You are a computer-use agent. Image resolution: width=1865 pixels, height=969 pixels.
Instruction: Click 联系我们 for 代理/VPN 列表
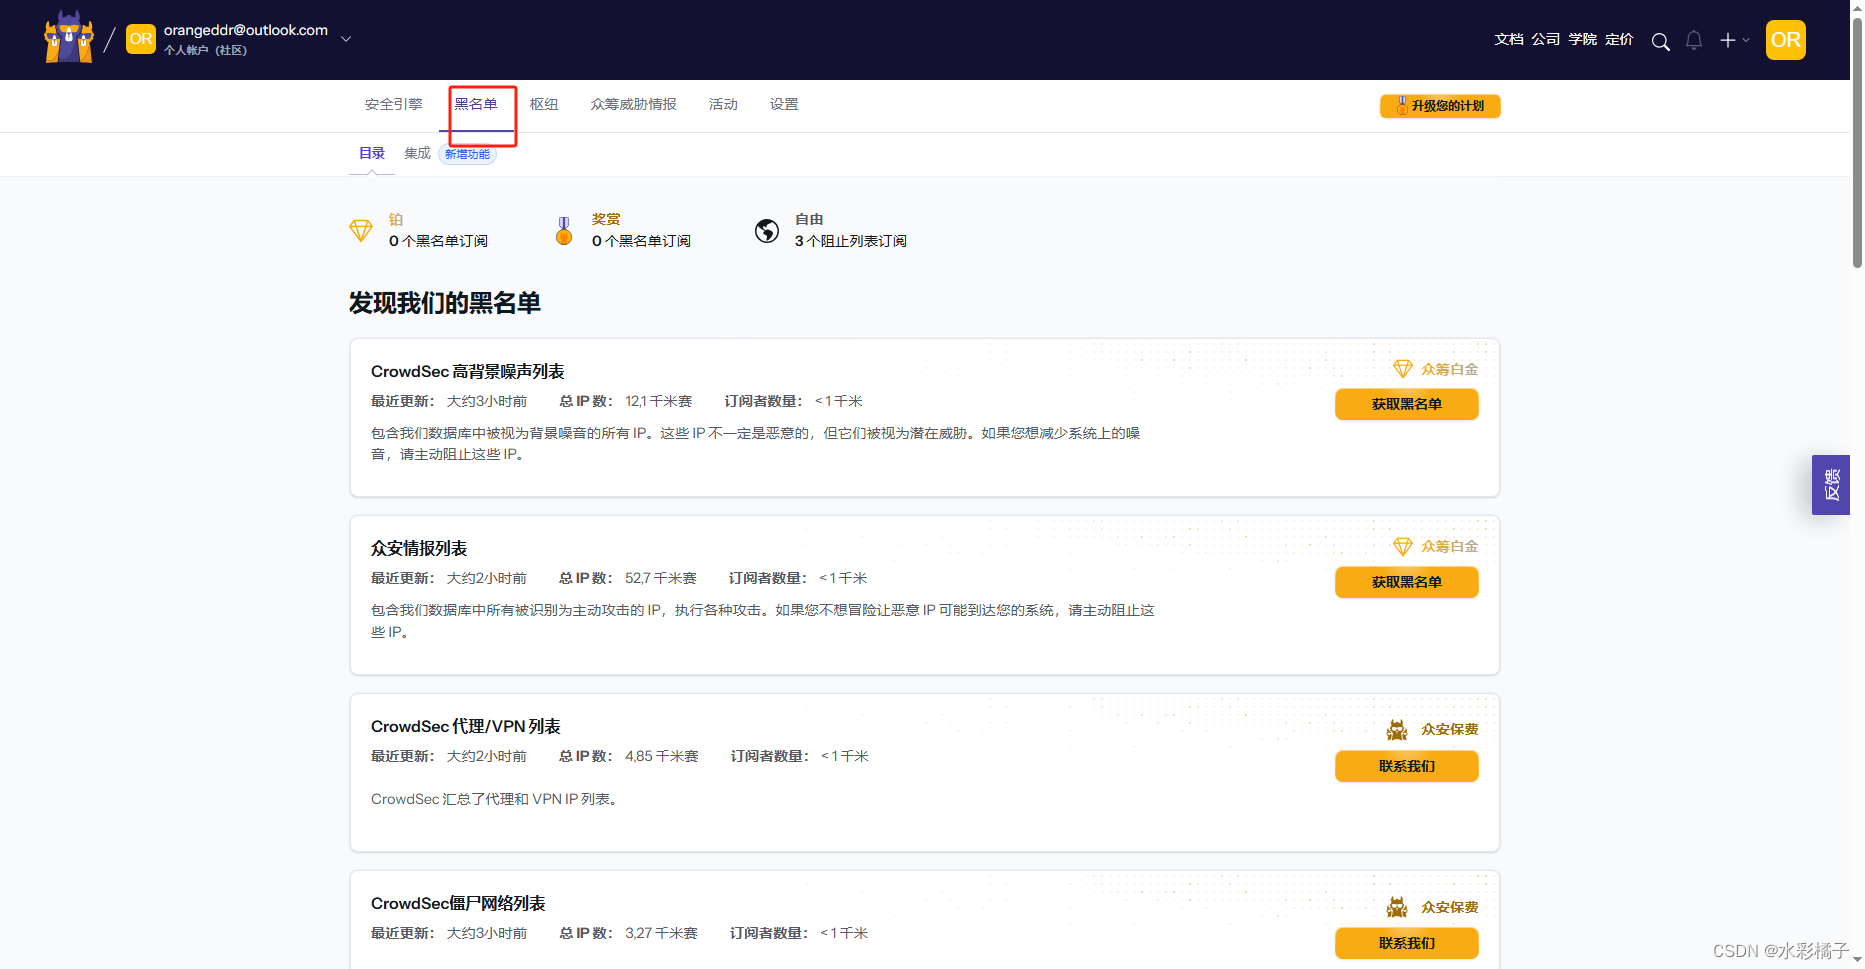[x=1406, y=766]
